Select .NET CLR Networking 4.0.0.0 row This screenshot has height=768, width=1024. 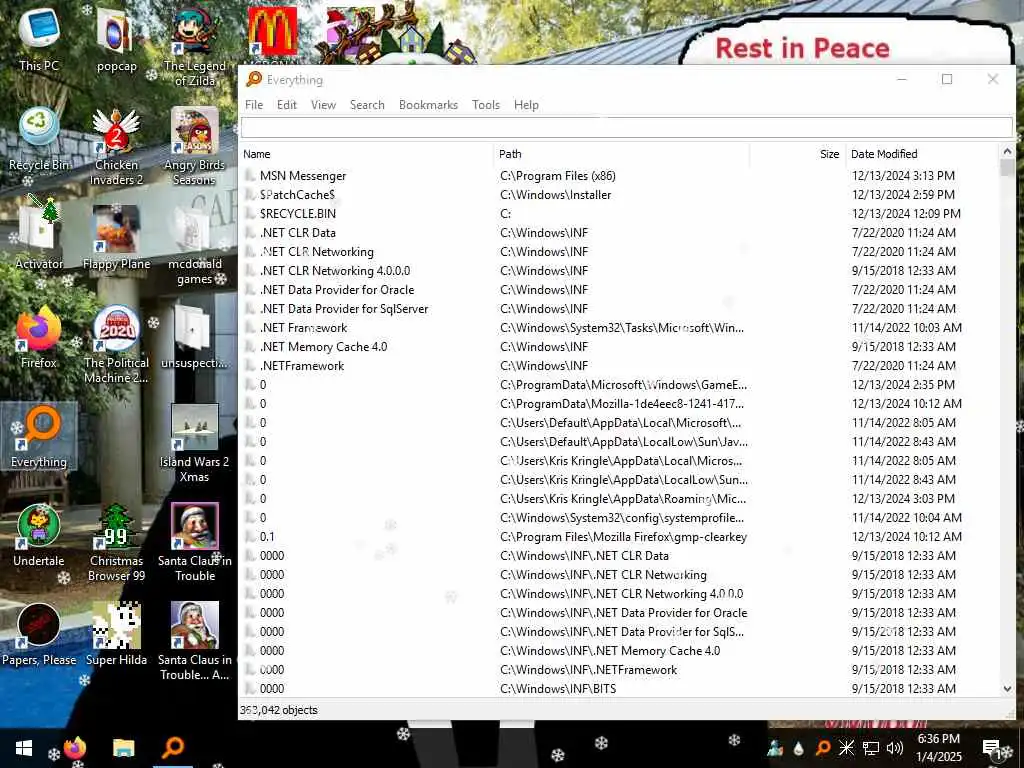(x=619, y=270)
